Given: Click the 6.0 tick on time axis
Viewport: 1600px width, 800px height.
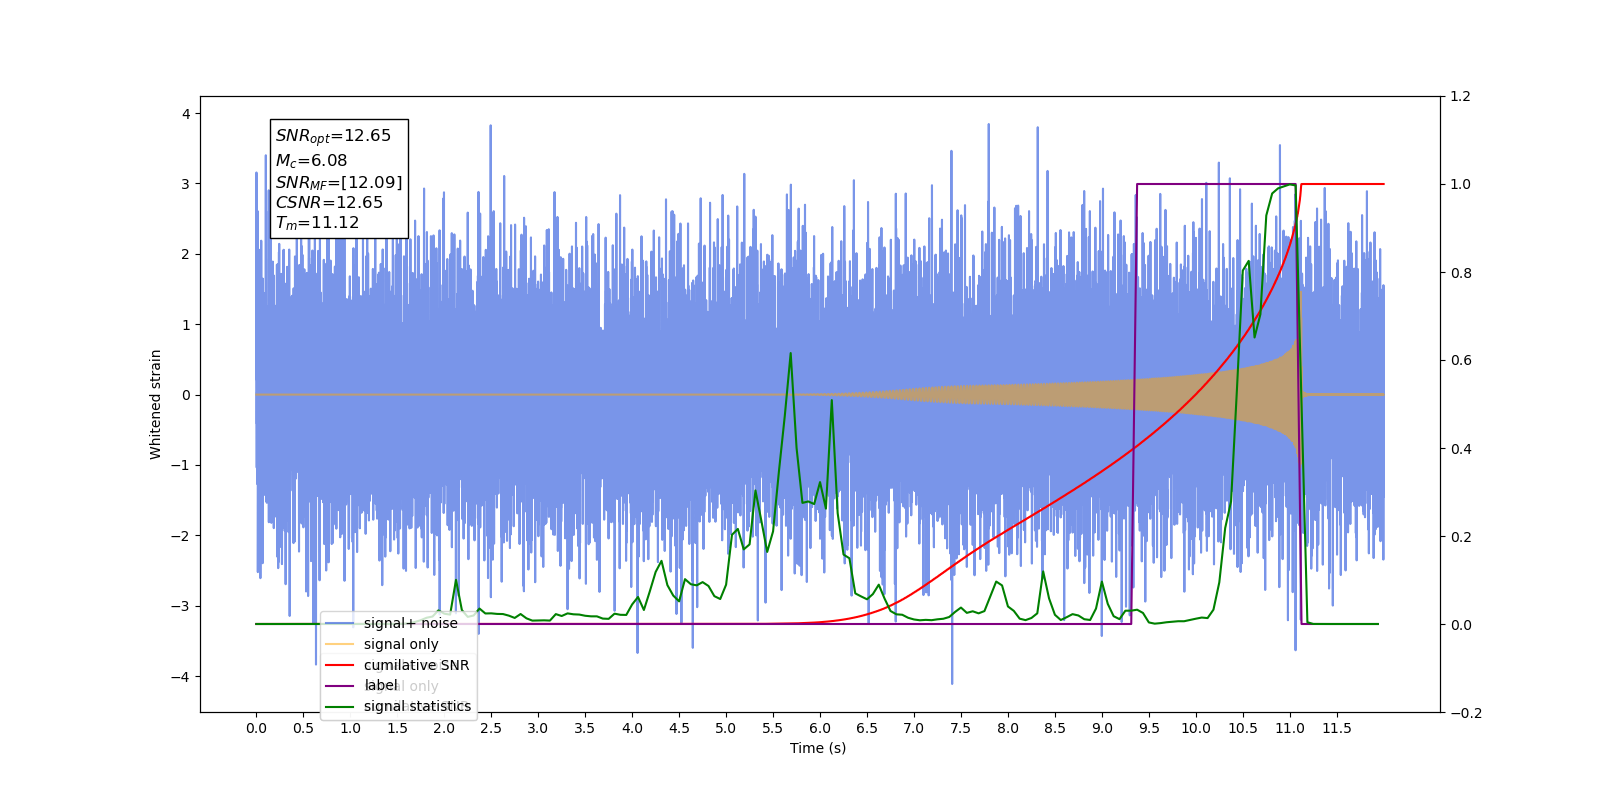Looking at the screenshot, I should [820, 728].
